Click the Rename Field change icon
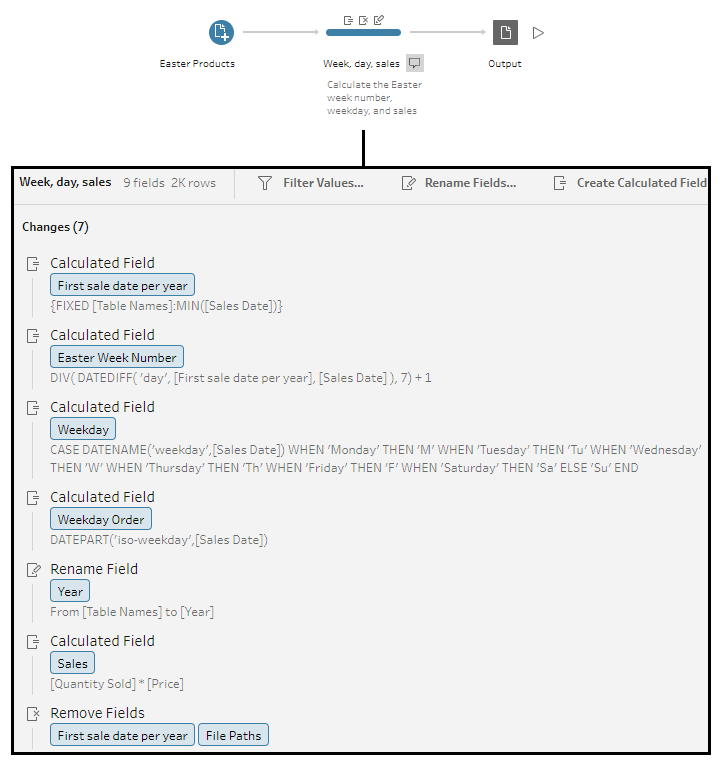Screen dimensions: 724x768 click(33, 569)
